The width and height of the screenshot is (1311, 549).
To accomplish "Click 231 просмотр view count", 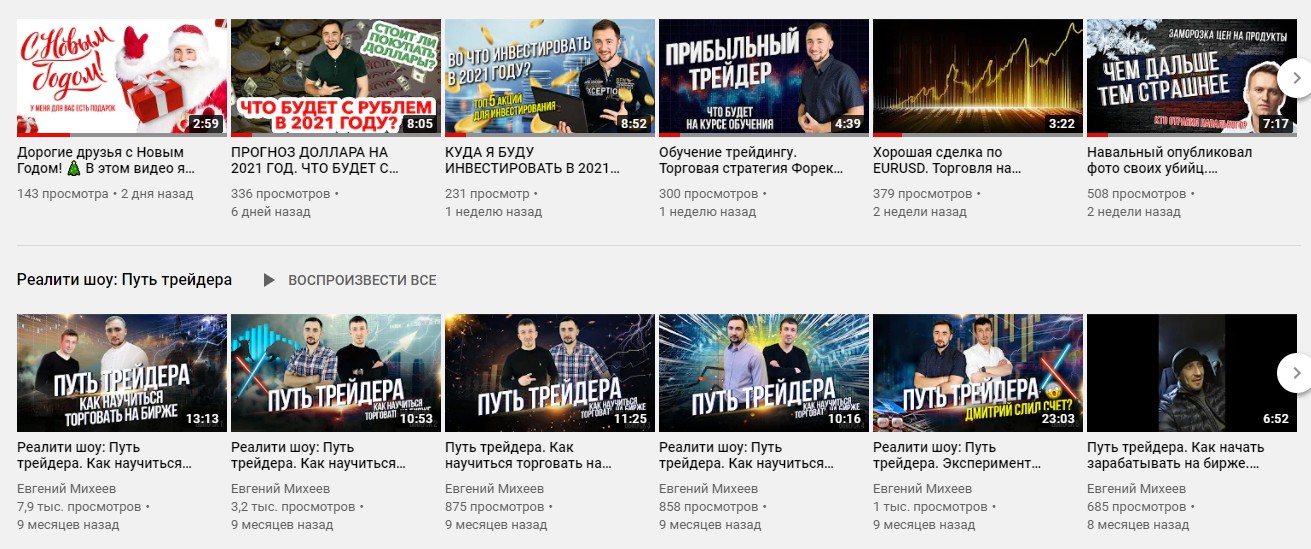I will (x=487, y=193).
